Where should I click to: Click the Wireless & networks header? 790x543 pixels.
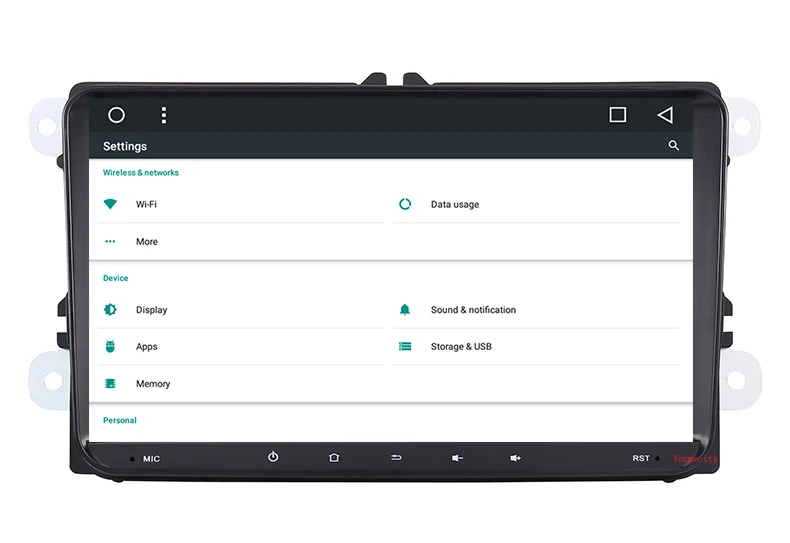point(141,172)
